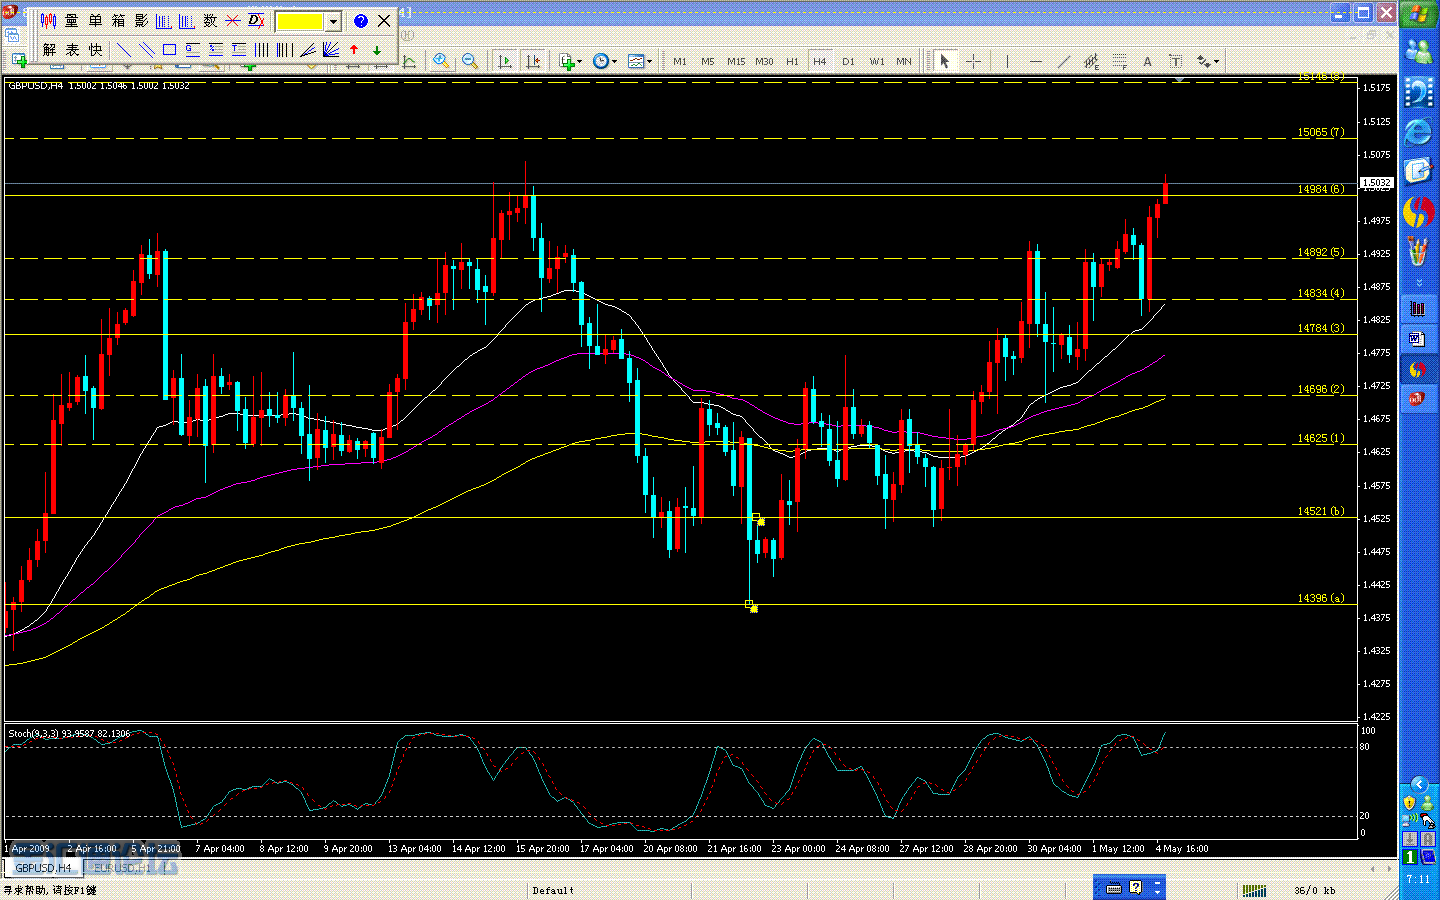Switch to the GBPUSD,H4 chart tab
1440x900 pixels.
coord(43,868)
